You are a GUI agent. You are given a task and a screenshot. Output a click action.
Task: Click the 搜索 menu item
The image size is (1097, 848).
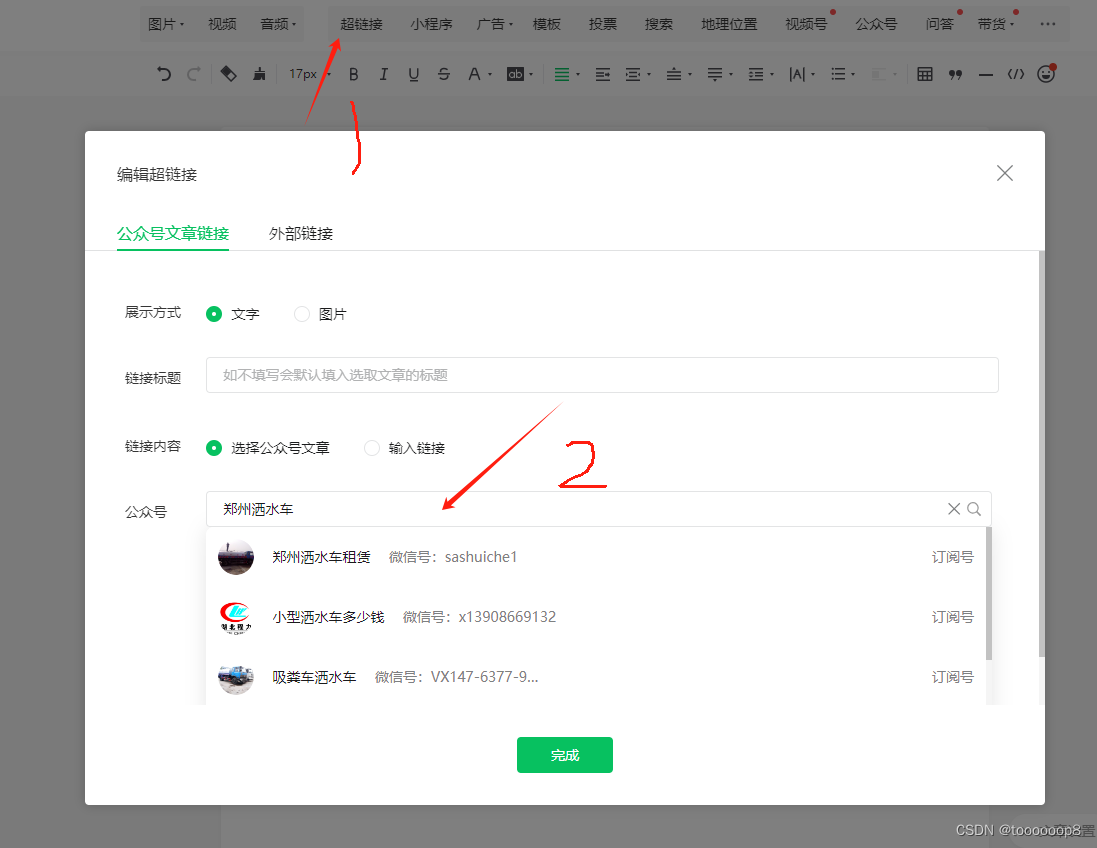[658, 24]
